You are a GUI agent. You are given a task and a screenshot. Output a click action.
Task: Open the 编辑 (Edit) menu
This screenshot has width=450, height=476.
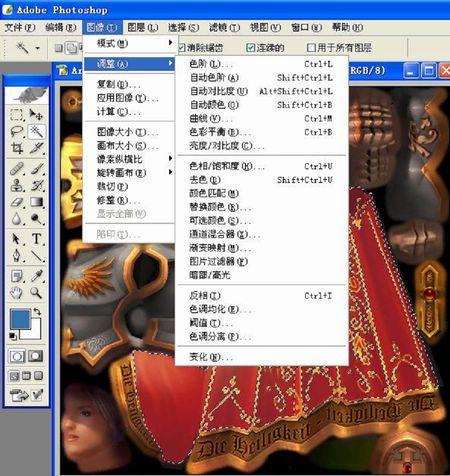click(61, 27)
